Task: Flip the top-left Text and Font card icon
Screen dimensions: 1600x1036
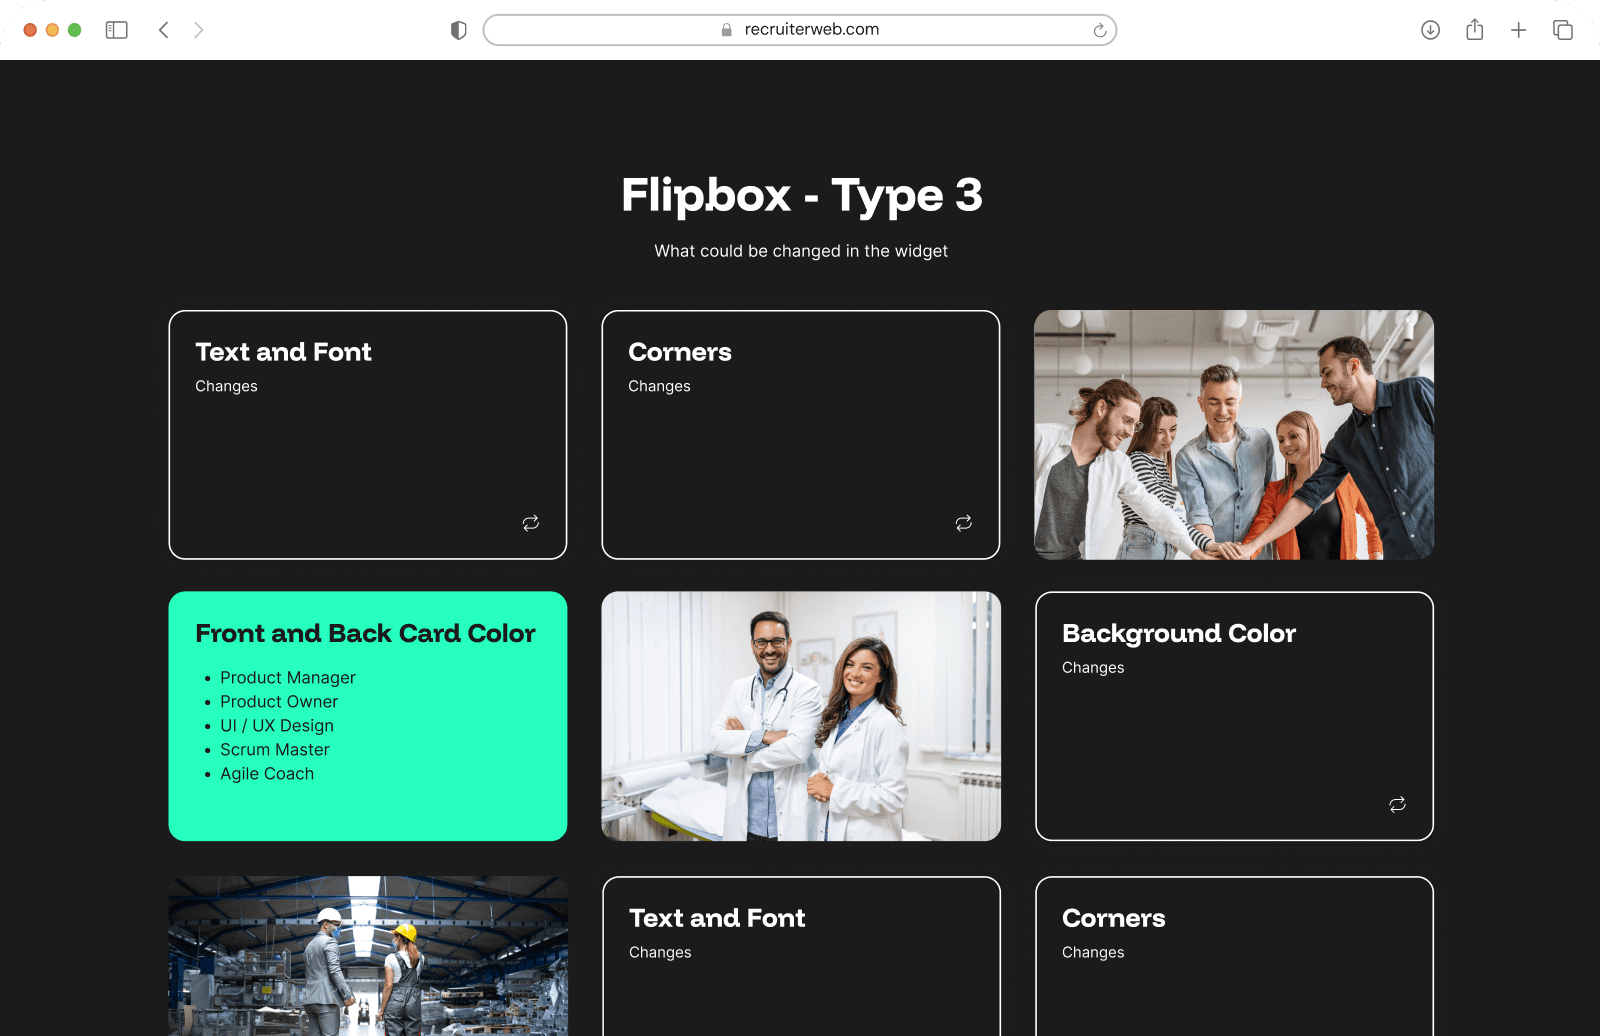Action: 531,523
